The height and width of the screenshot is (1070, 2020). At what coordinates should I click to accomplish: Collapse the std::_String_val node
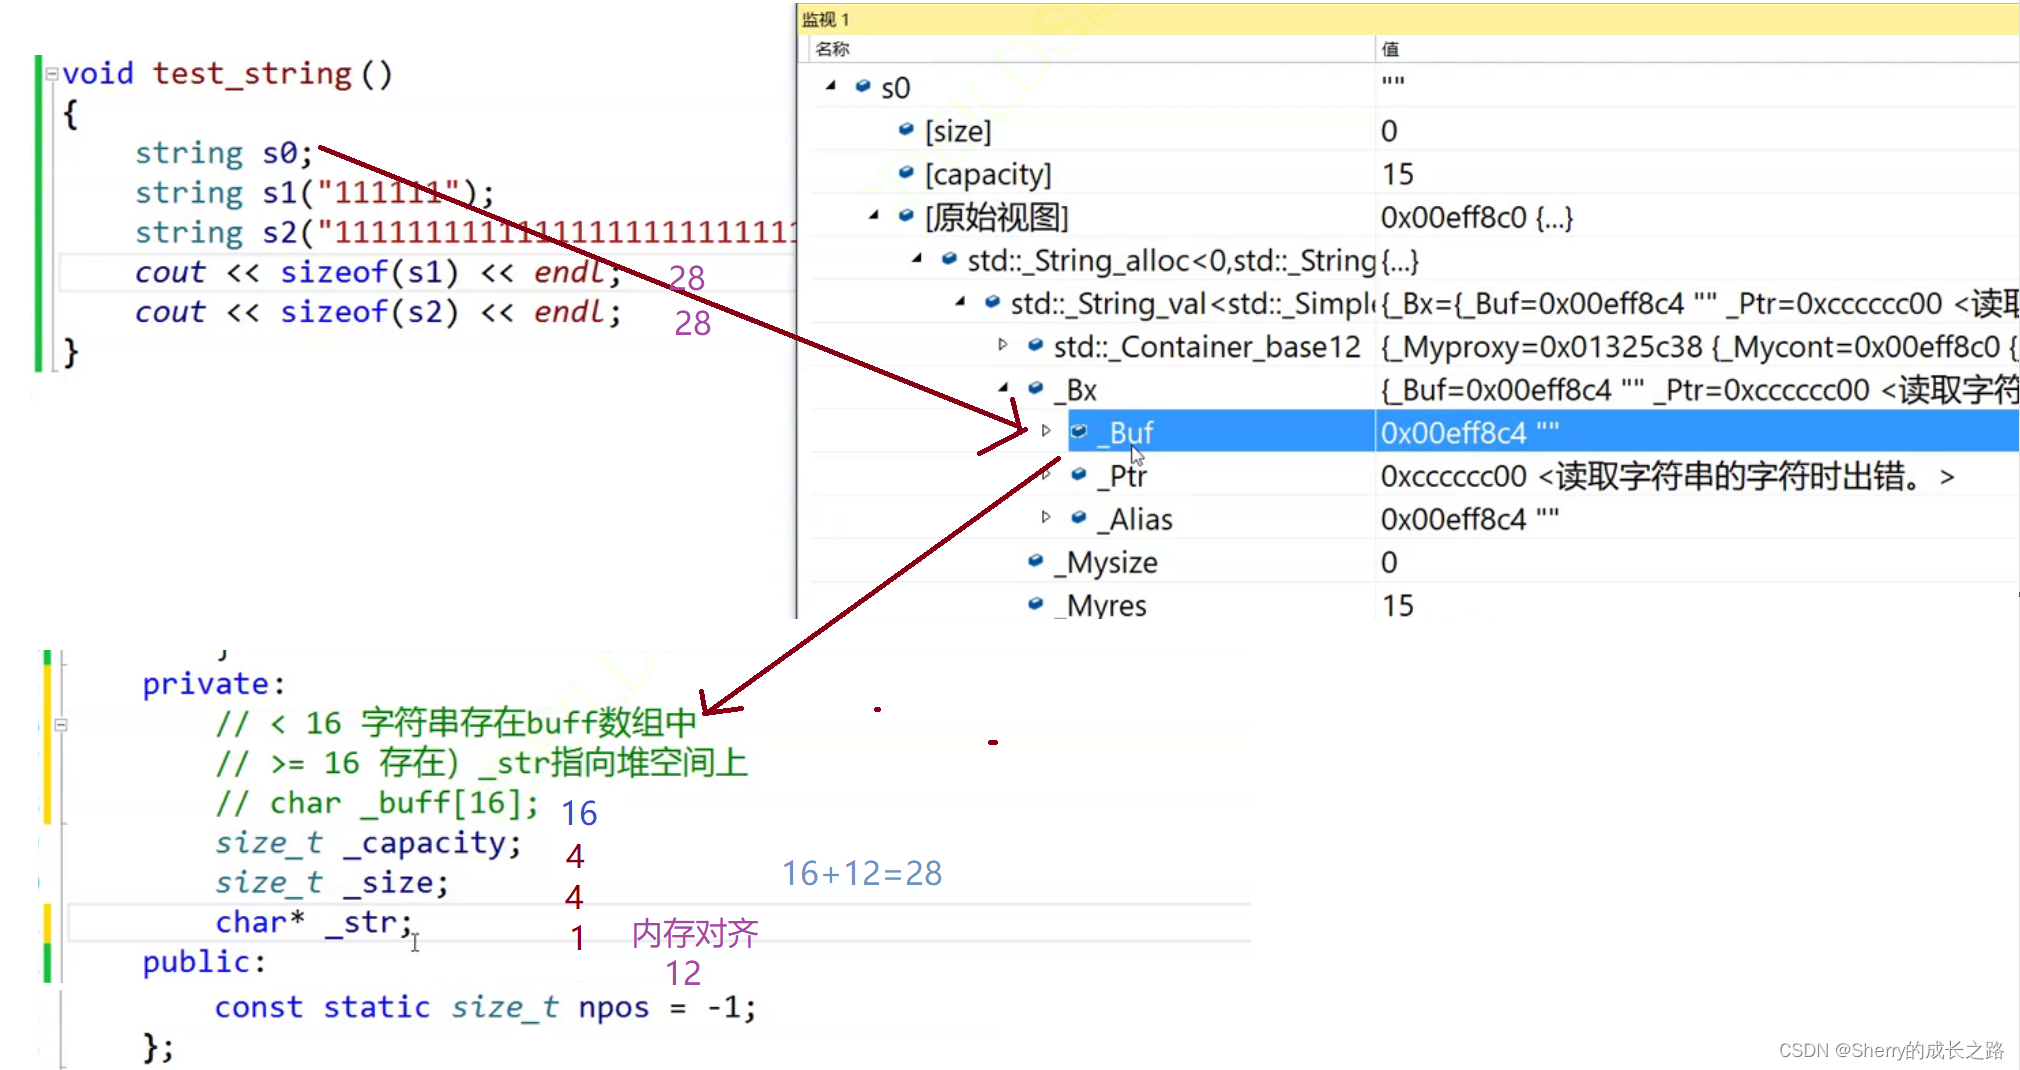click(959, 301)
